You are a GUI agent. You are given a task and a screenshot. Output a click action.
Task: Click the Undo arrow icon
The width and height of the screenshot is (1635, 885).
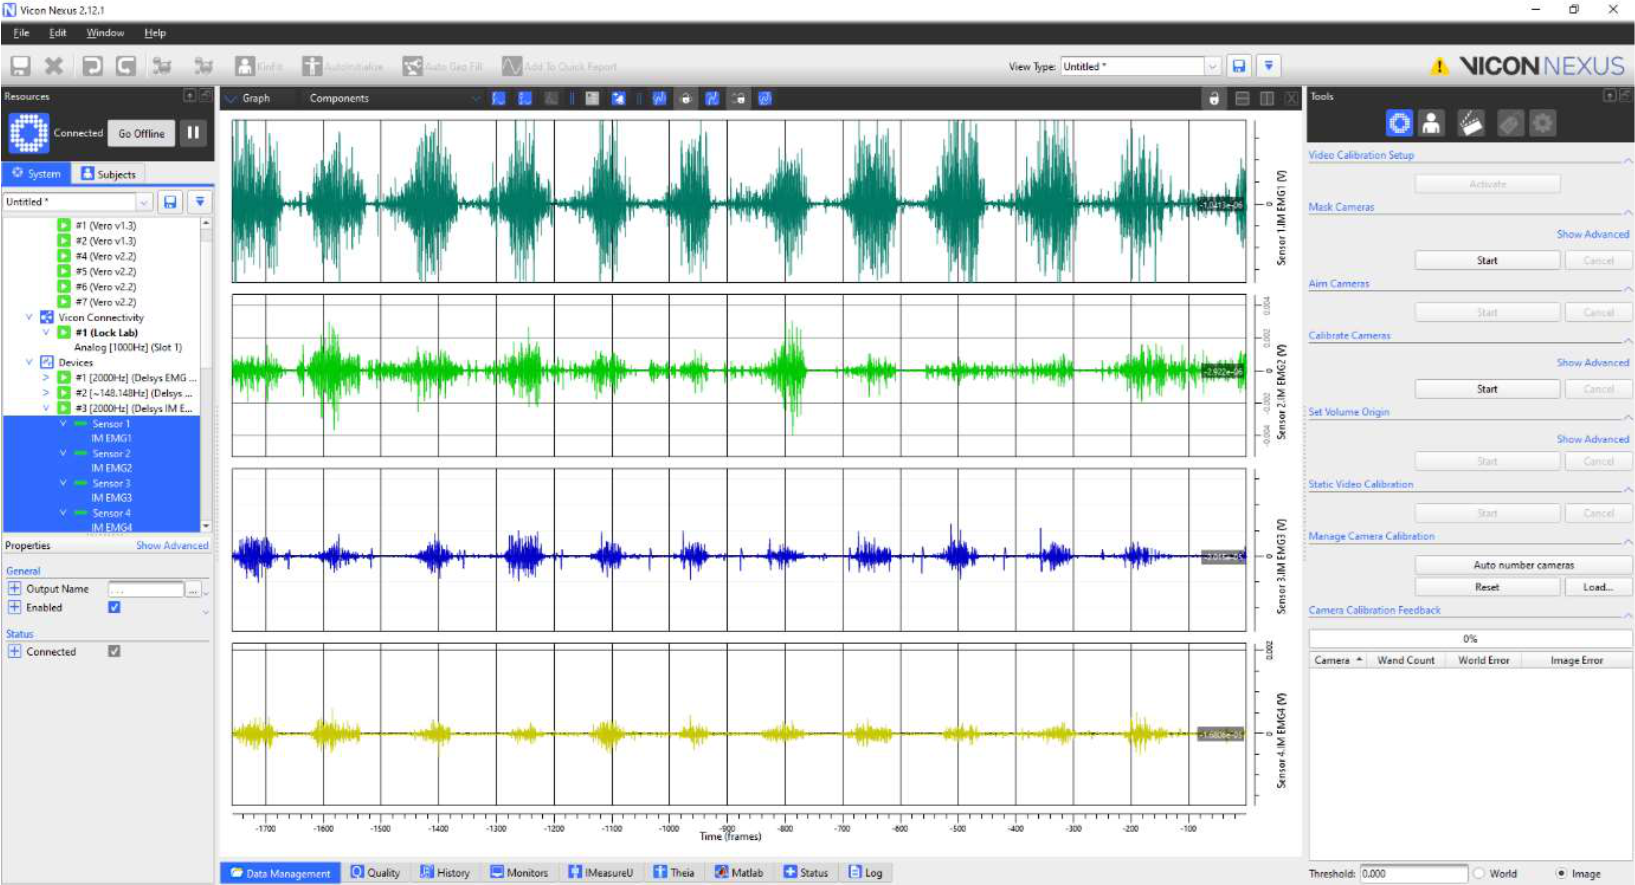[x=92, y=66]
